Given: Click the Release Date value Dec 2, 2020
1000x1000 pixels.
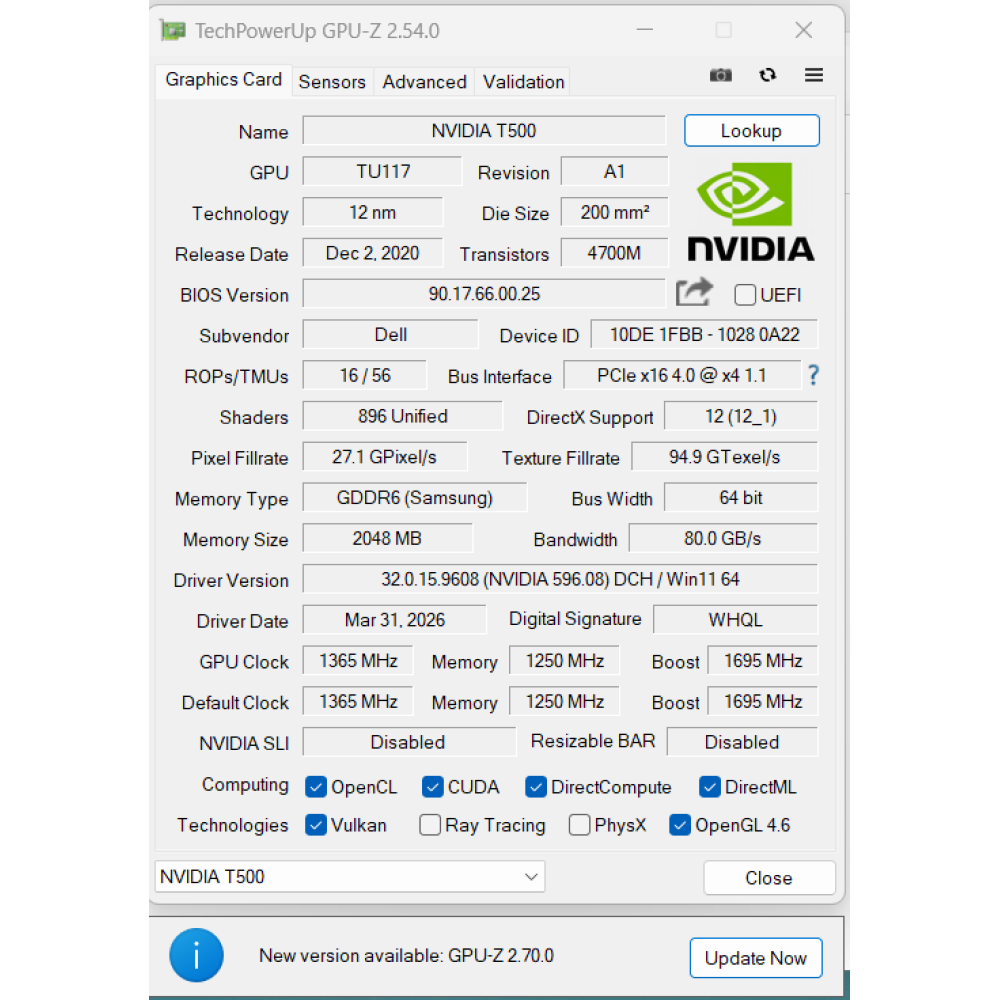Looking at the screenshot, I should point(372,253).
